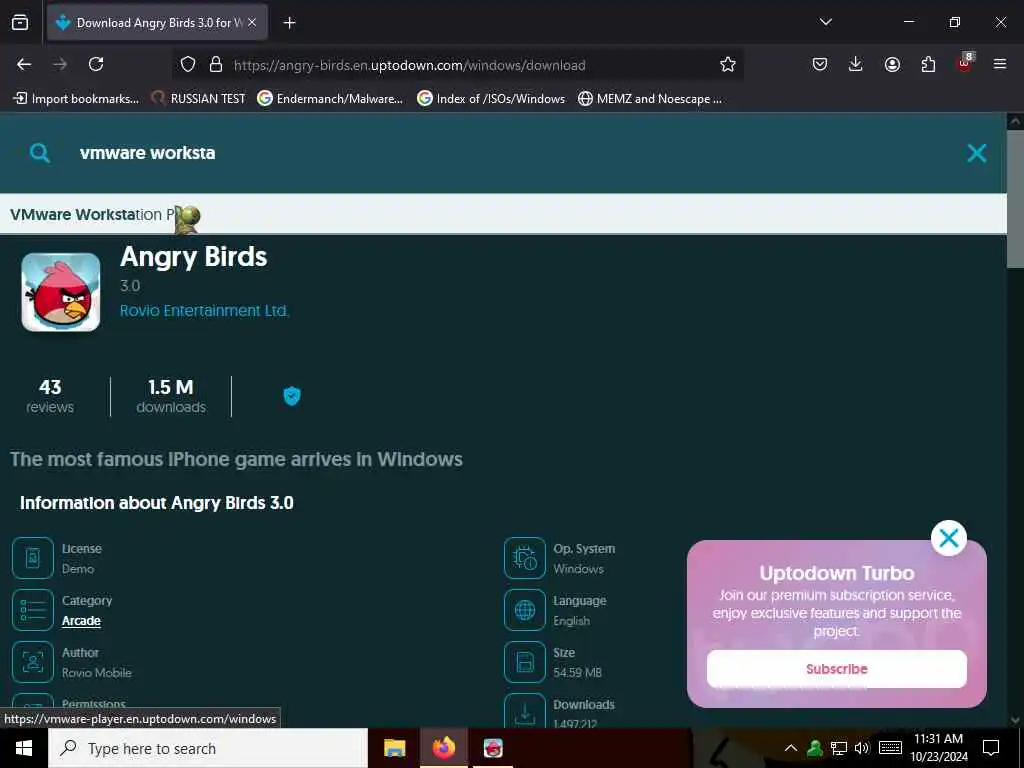Open the RUSSIAN TEST bookmark
The image size is (1024, 768).
(x=198, y=99)
